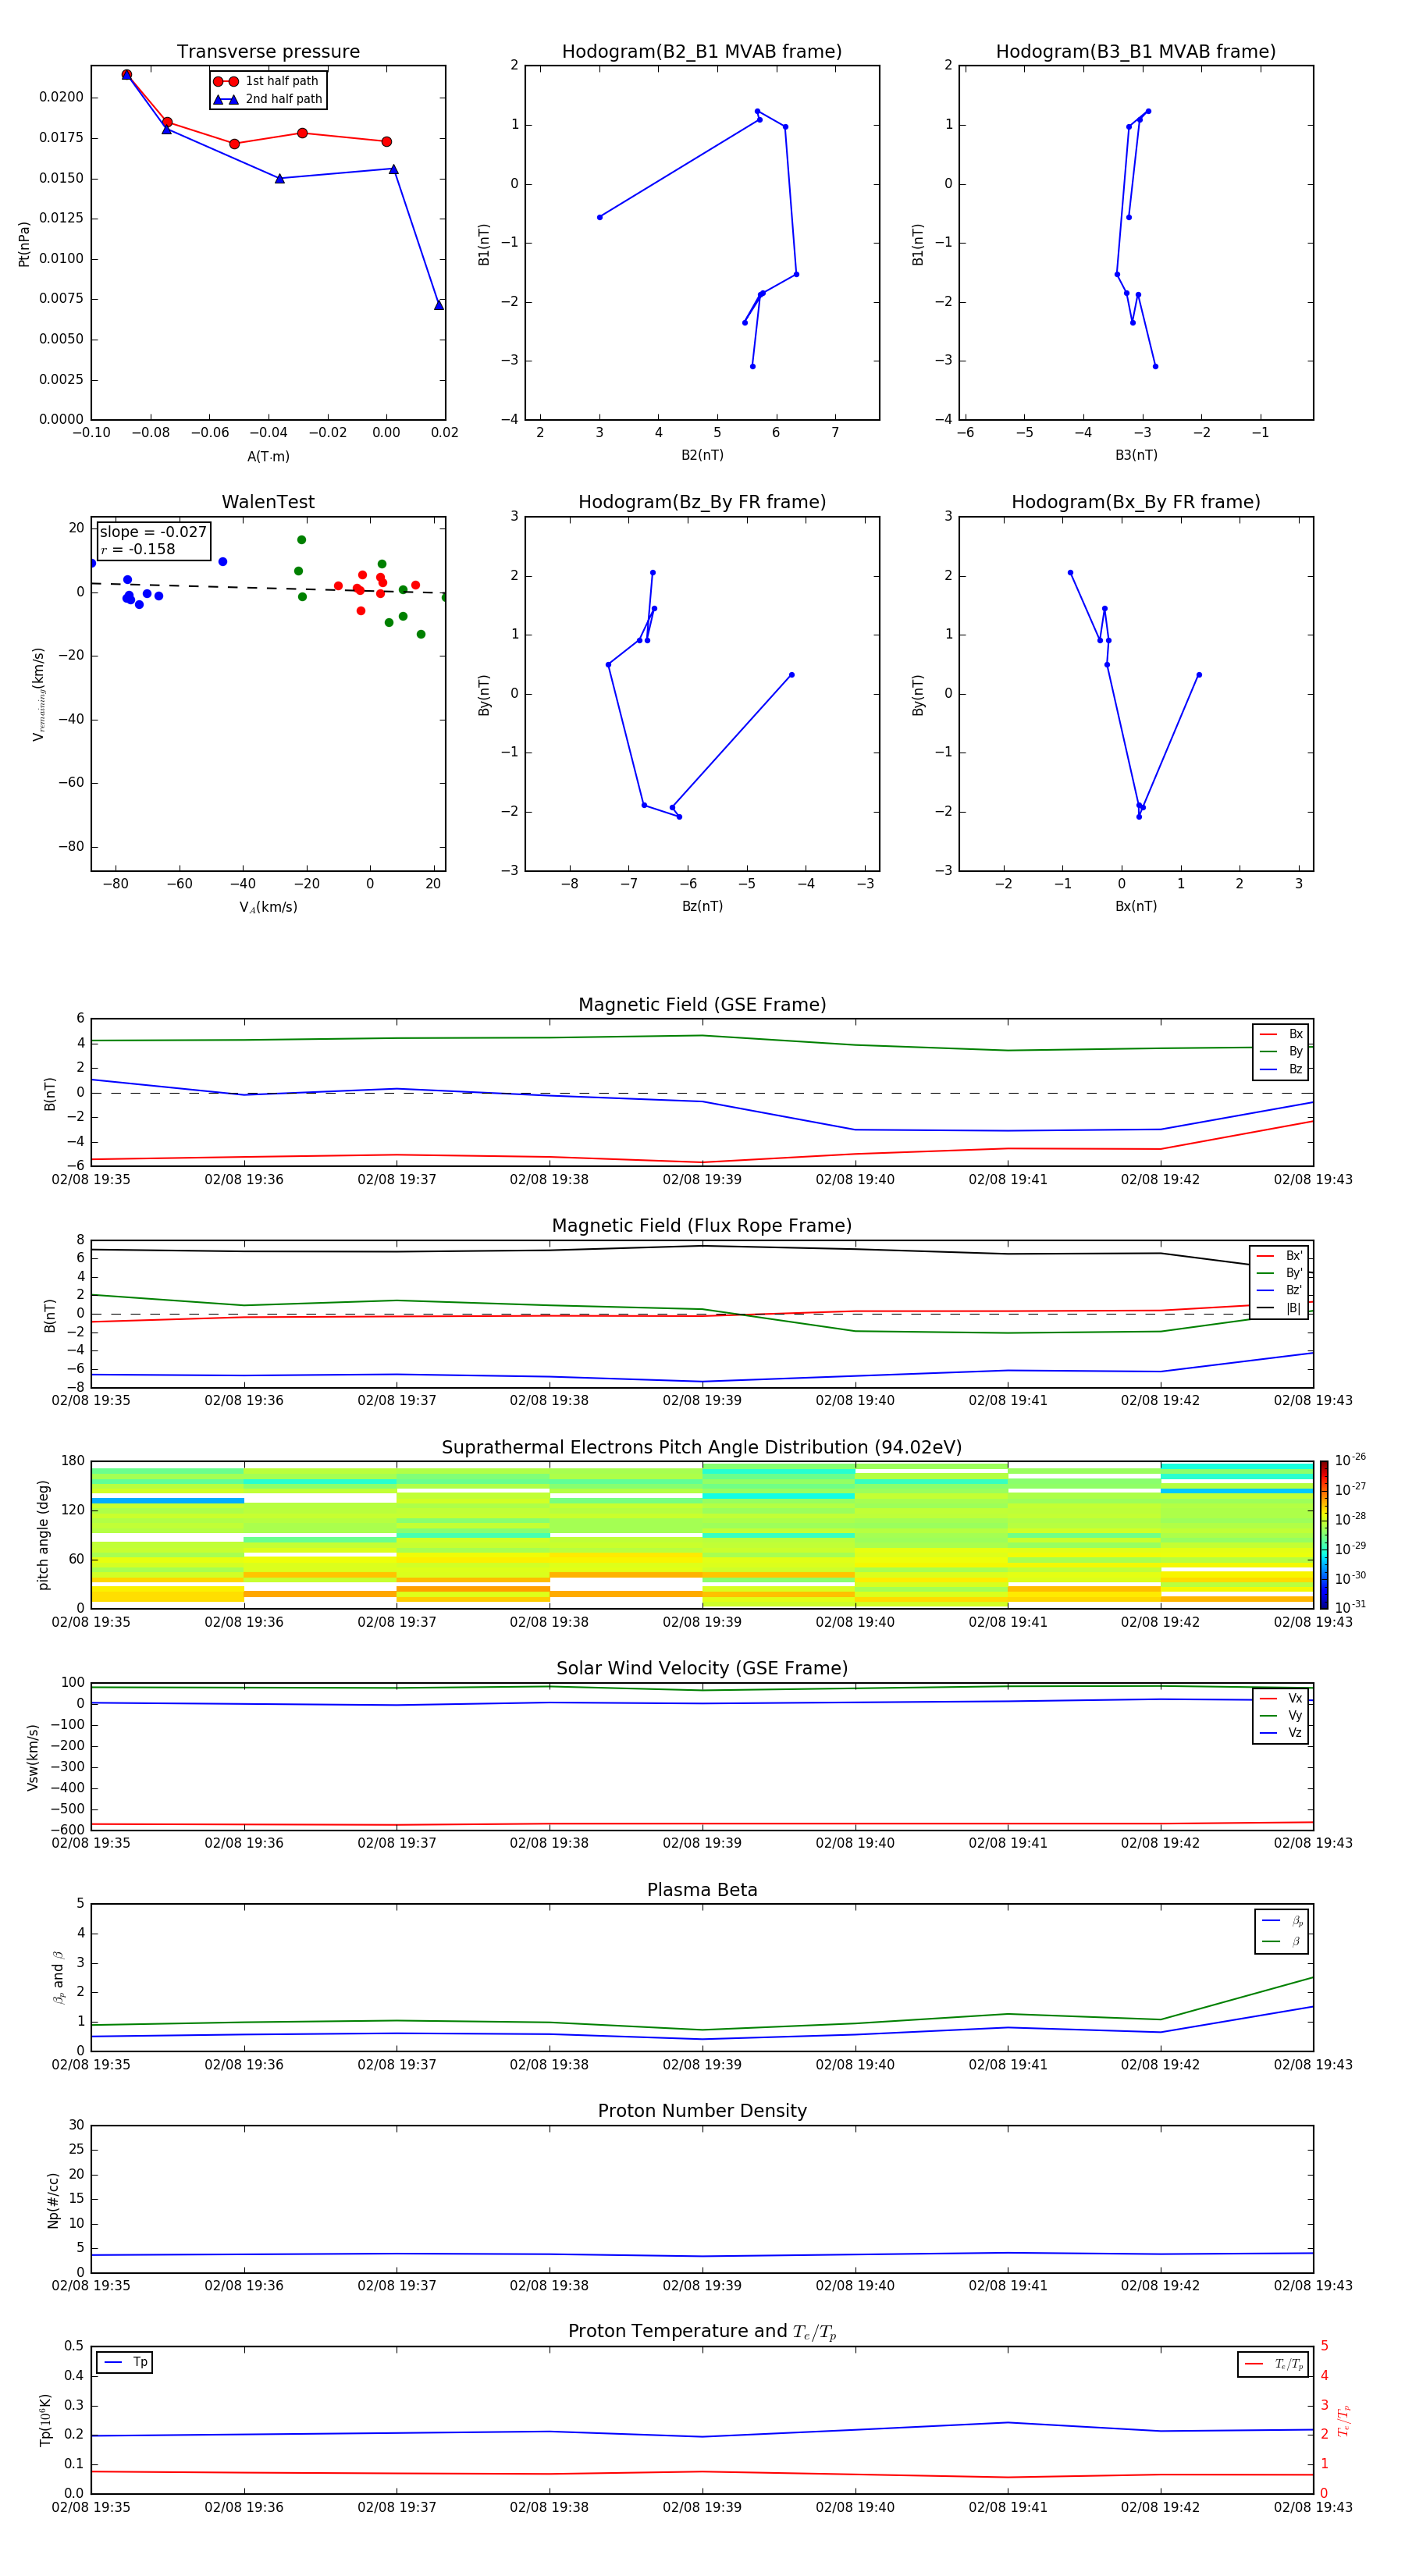This screenshot has width=1405, height=2576.
Task: Click the B2(nT) x-axis label
Action: point(702,455)
